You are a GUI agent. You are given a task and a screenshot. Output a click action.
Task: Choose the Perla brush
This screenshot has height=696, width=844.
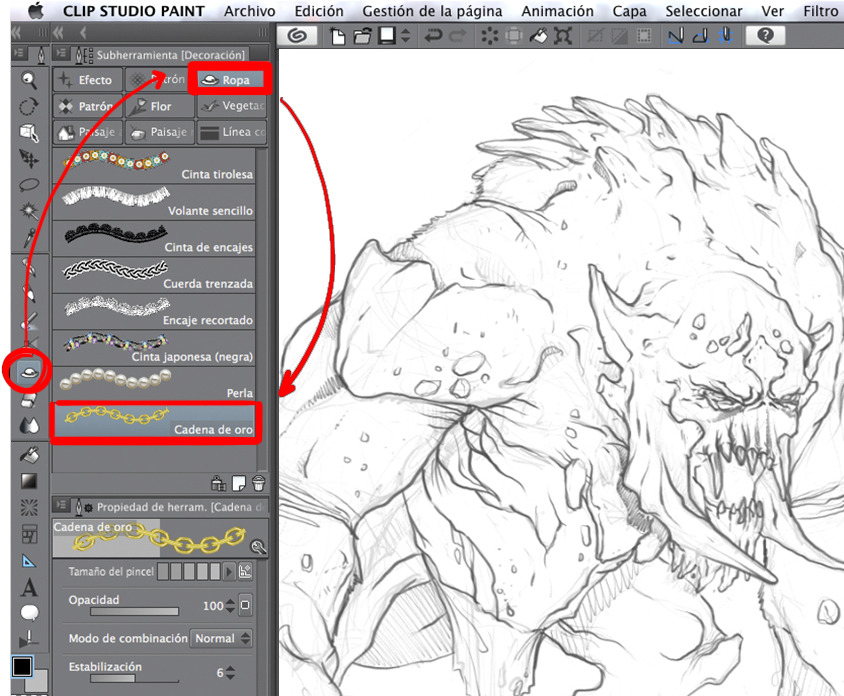[154, 384]
